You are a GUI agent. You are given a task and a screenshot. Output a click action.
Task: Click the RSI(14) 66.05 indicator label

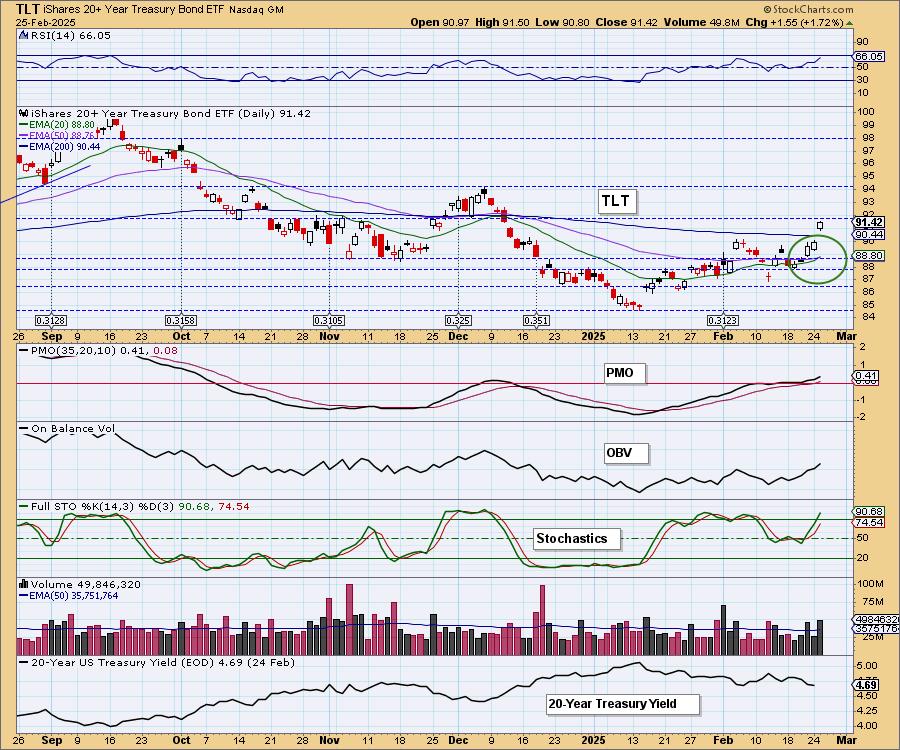70,36
